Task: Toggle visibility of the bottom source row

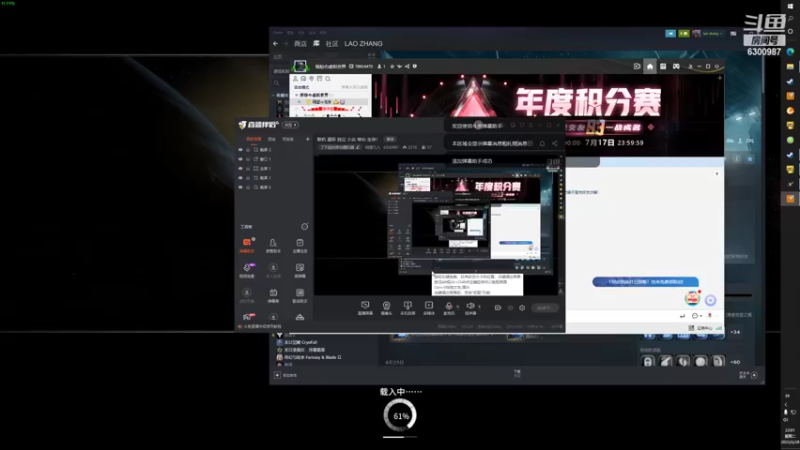Action: [240, 187]
